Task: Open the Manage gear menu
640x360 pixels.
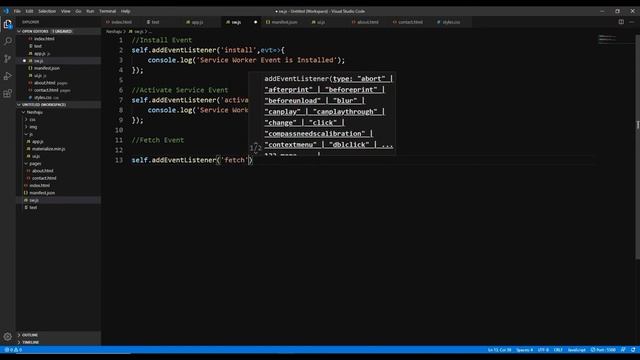Action: pos(8,337)
